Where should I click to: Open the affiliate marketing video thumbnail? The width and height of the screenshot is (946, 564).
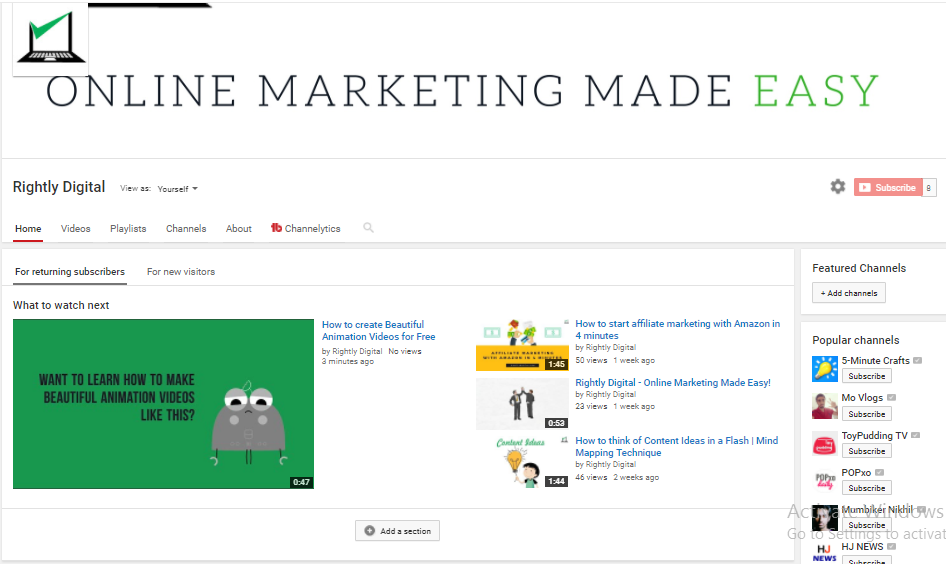tap(522, 345)
